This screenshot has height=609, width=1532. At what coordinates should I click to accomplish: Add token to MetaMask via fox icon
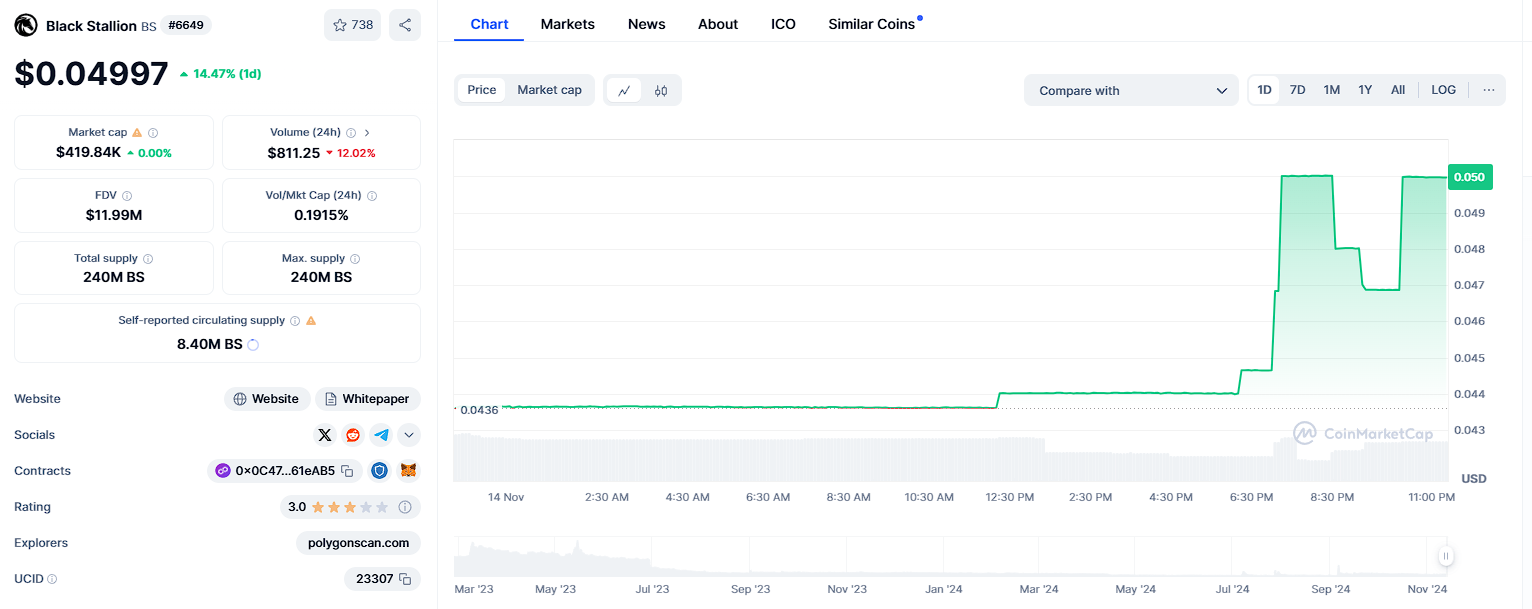point(408,471)
